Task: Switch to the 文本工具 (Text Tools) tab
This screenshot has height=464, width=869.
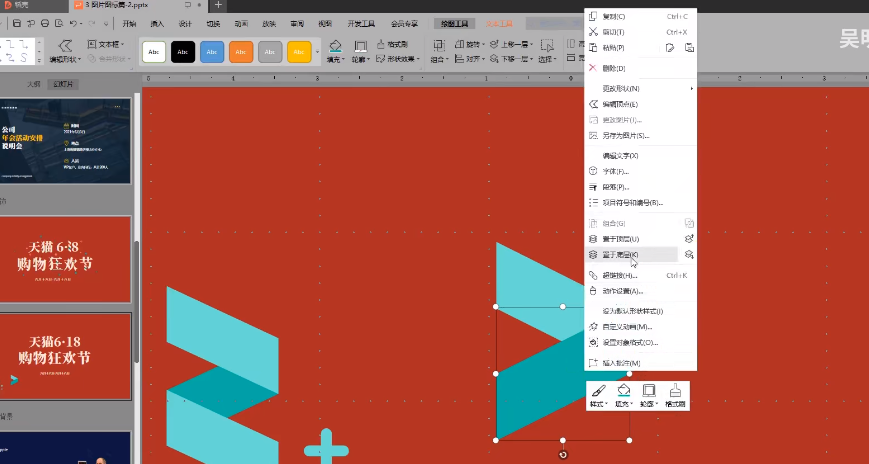Action: click(x=499, y=24)
